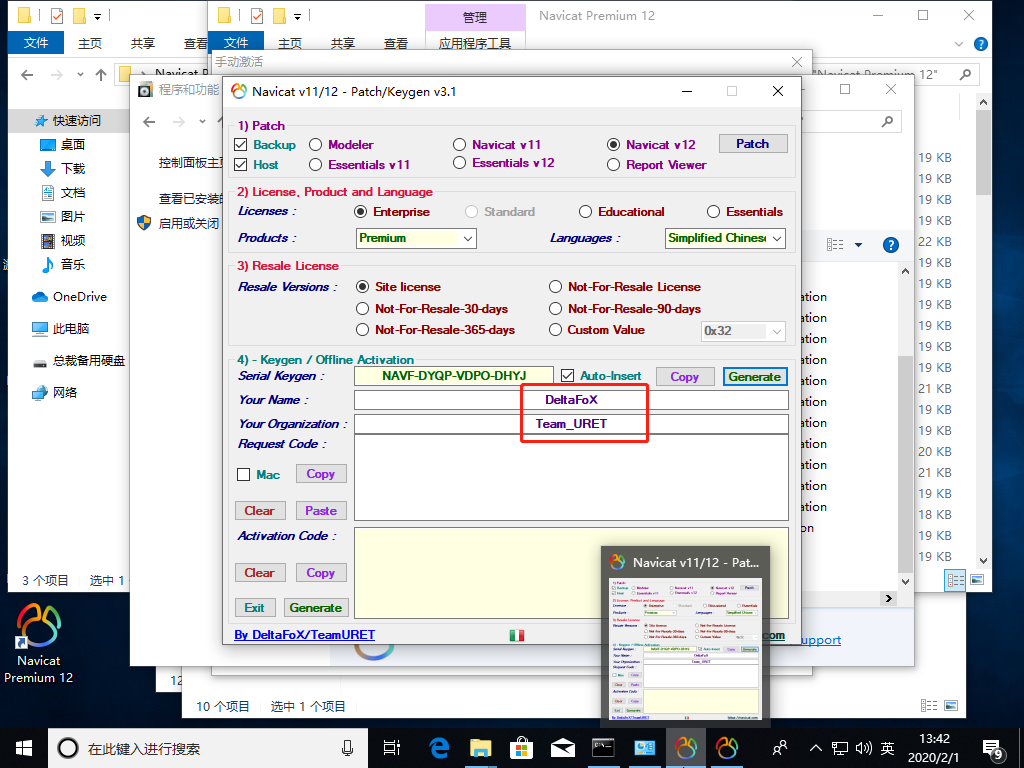Click the Windows Start button
This screenshot has height=768, width=1024.
(x=24, y=748)
